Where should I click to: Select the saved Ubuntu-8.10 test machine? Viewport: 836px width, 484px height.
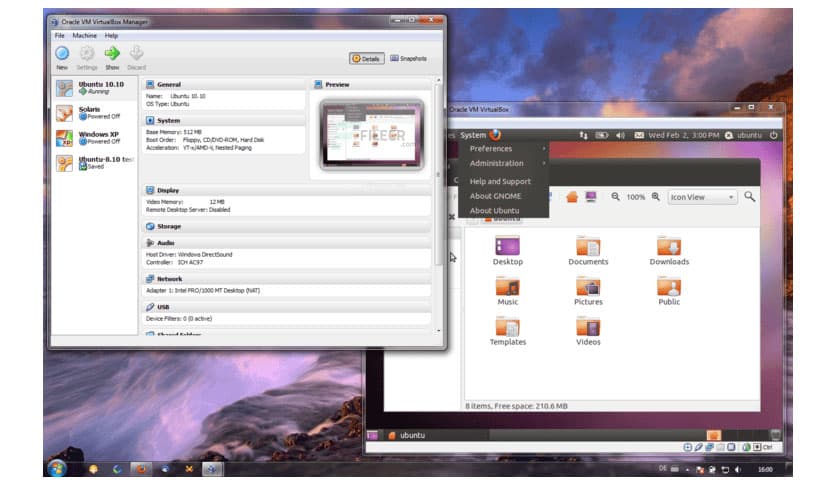point(94,163)
